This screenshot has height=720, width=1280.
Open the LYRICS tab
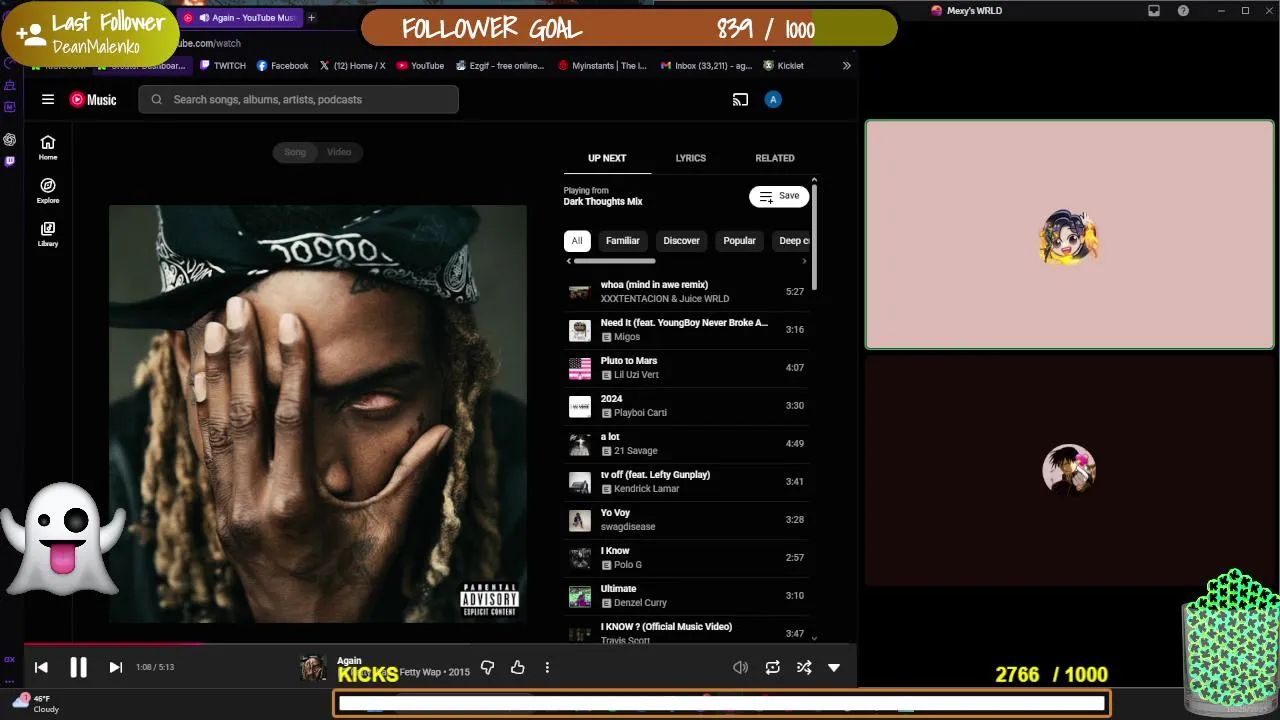click(x=690, y=158)
